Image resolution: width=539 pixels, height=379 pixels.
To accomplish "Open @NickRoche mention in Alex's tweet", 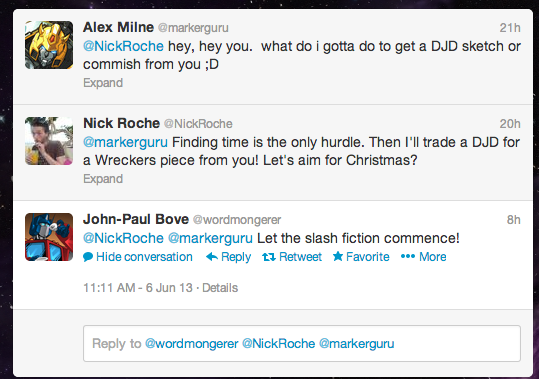I will tap(123, 46).
